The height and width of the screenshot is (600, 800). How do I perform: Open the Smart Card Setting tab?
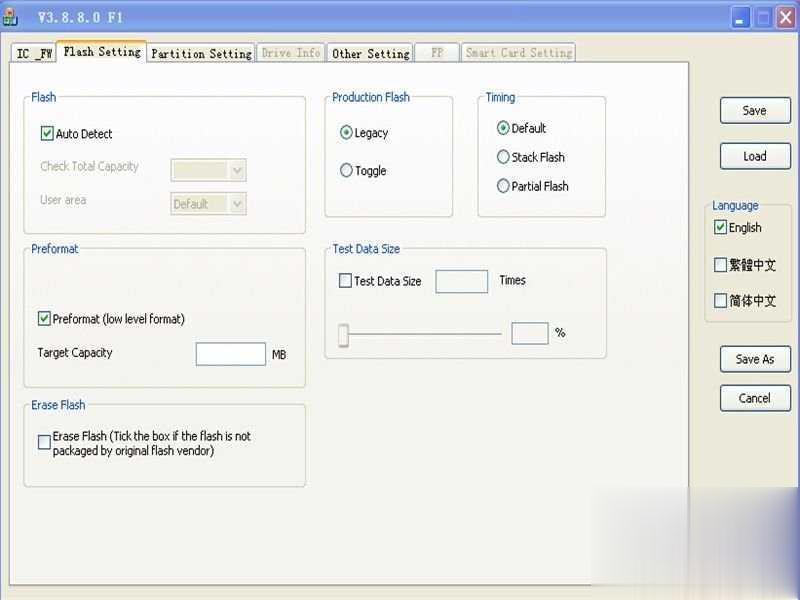pos(519,53)
